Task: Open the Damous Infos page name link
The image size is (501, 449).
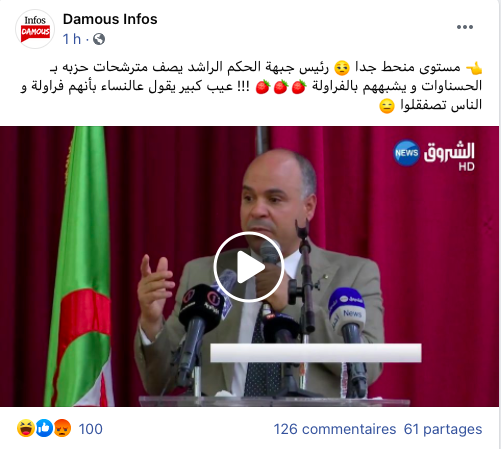Action: coord(110,19)
